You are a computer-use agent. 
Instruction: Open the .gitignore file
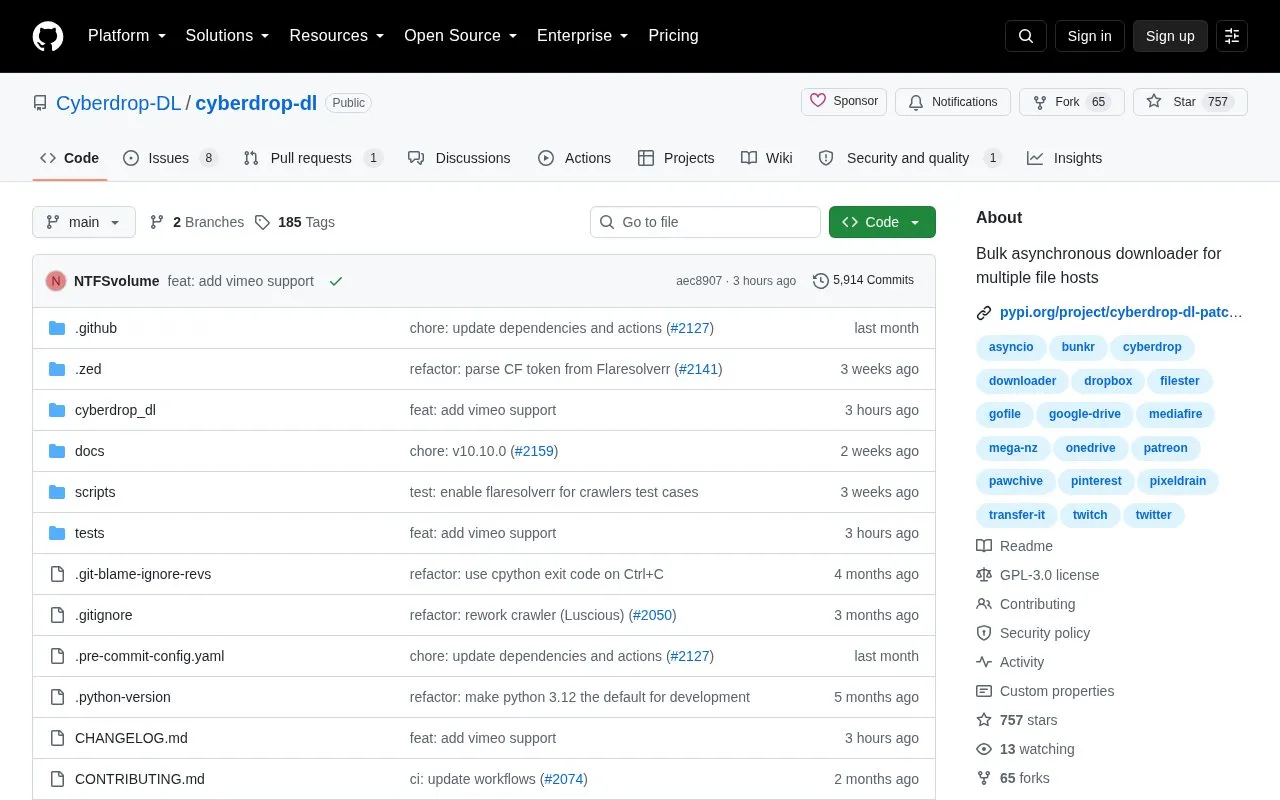click(x=103, y=615)
